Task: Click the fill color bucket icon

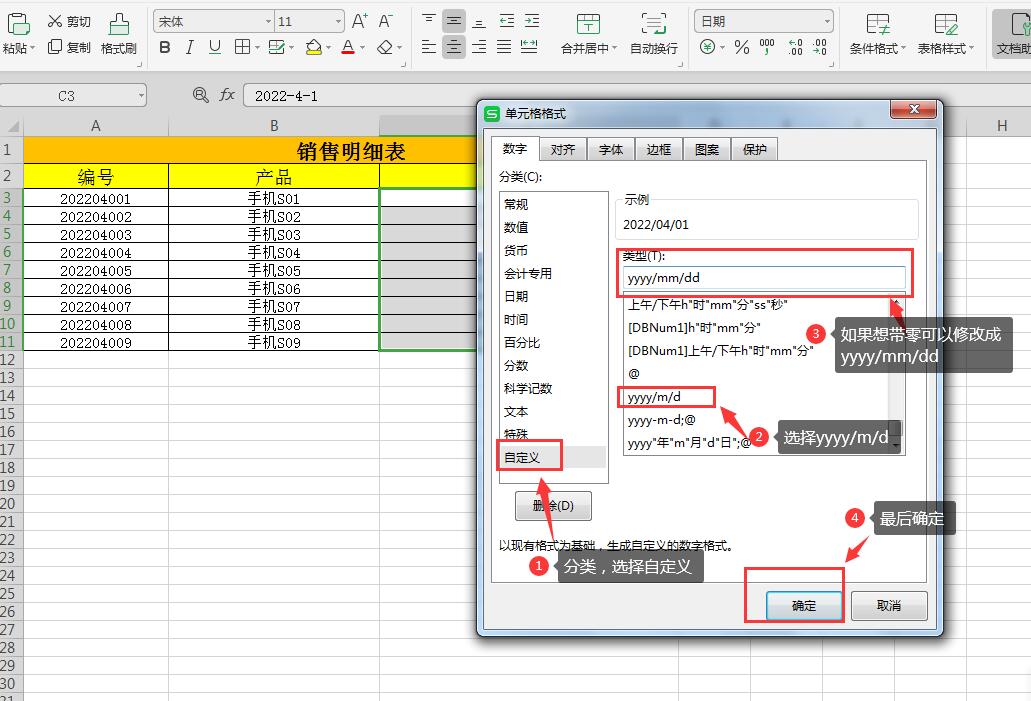Action: click(x=314, y=47)
